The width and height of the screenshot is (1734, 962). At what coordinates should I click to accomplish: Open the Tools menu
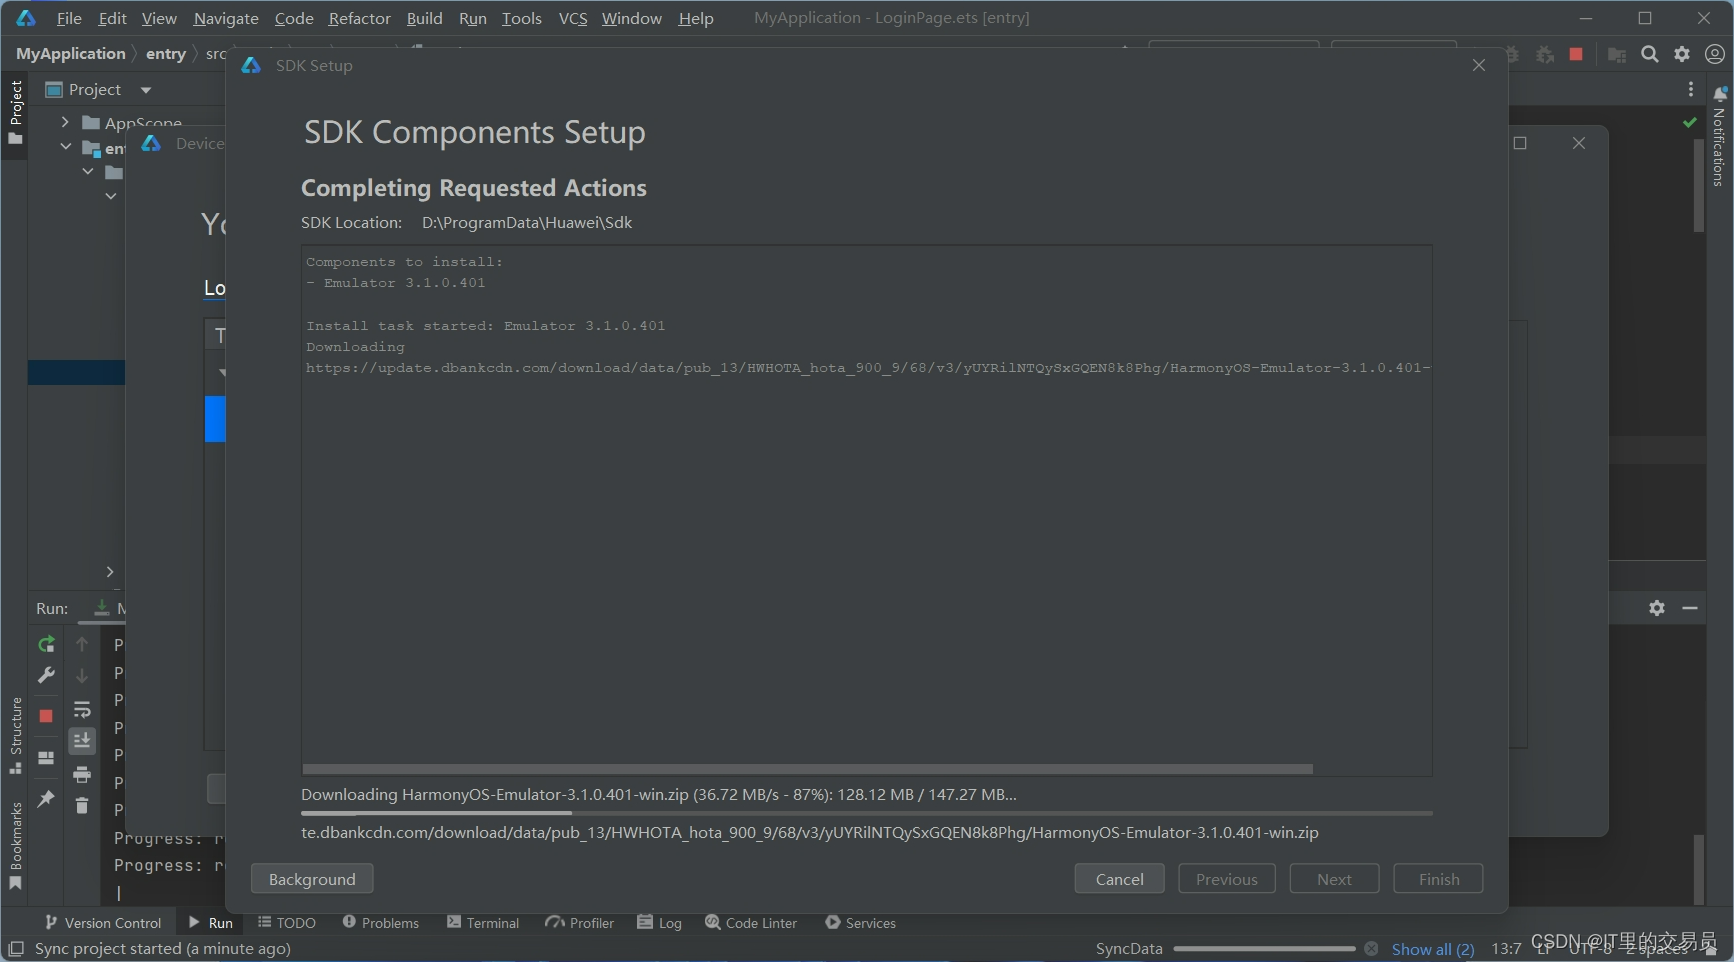(521, 18)
